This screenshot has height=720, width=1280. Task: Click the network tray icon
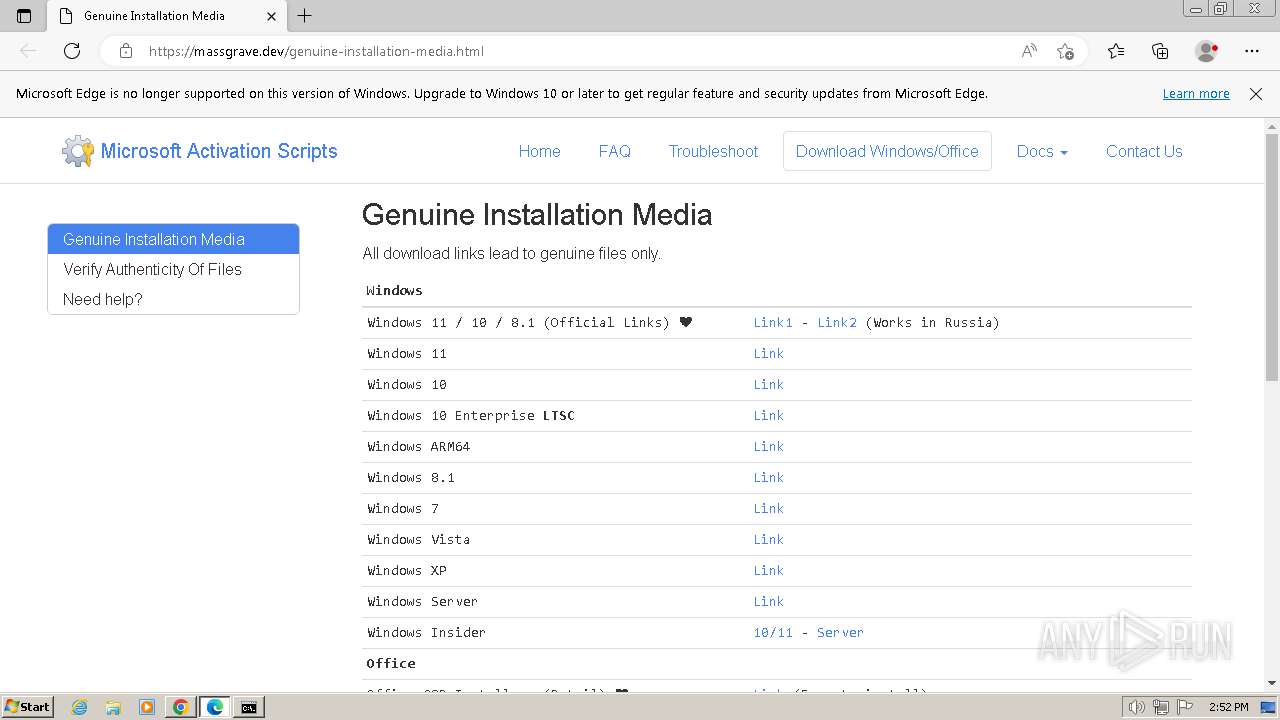(x=1161, y=707)
